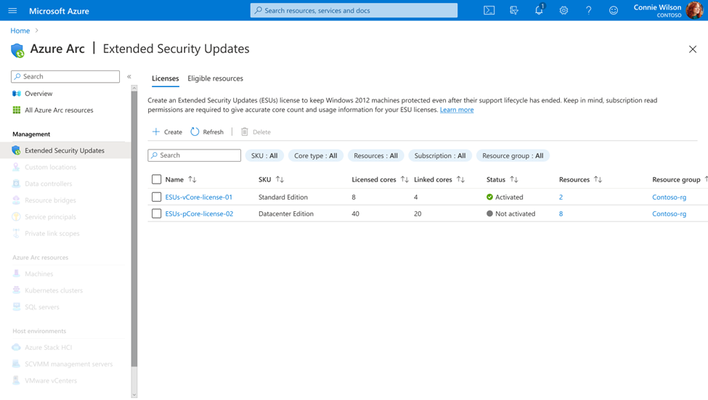This screenshot has height=400, width=708.
Task: Open the ESUs-vCore-license-01 license link
Action: (199, 197)
